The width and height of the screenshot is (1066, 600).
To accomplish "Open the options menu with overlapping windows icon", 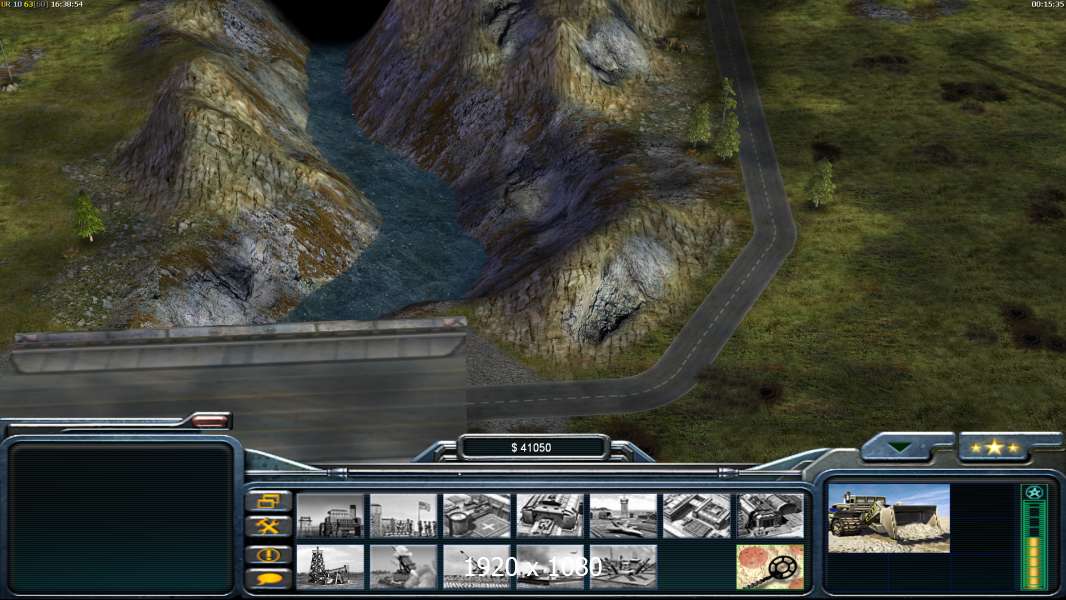I will pos(269,501).
